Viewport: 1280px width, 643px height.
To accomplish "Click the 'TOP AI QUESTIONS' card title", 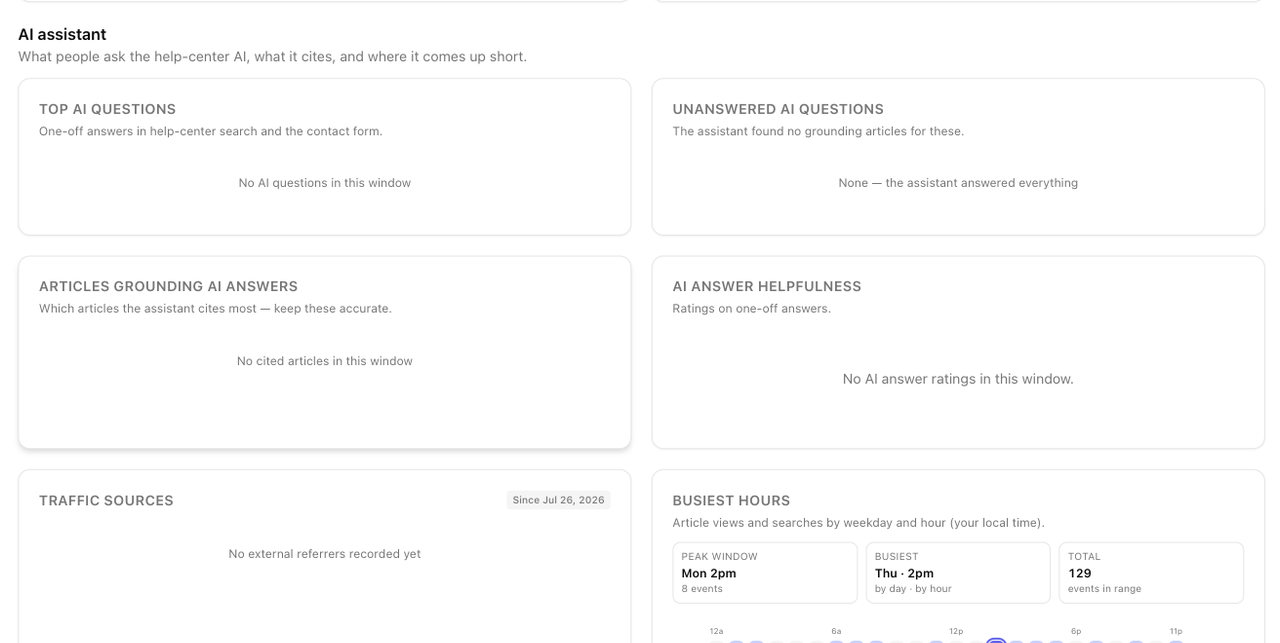I will [107, 109].
